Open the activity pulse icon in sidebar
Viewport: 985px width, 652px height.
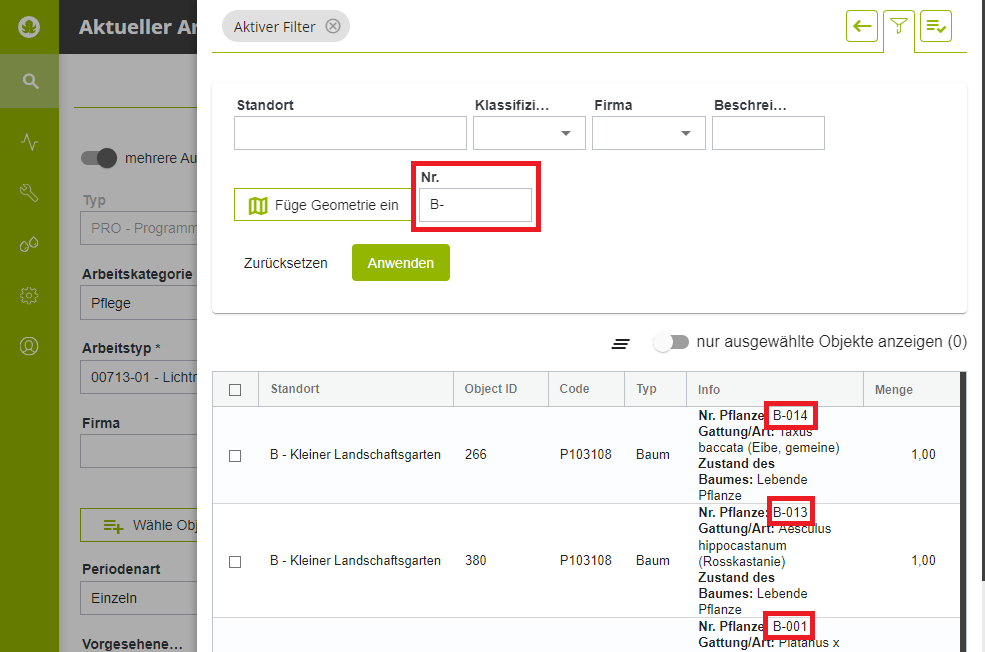29,141
